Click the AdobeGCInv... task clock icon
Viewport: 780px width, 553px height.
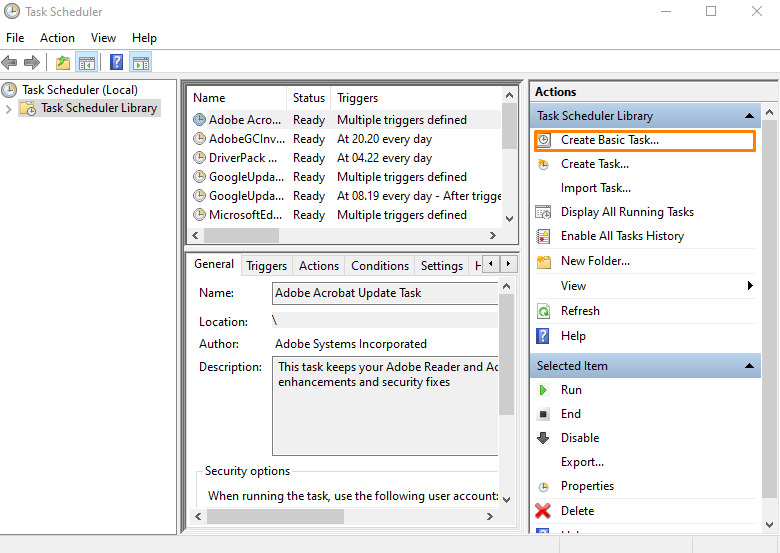click(x=199, y=139)
